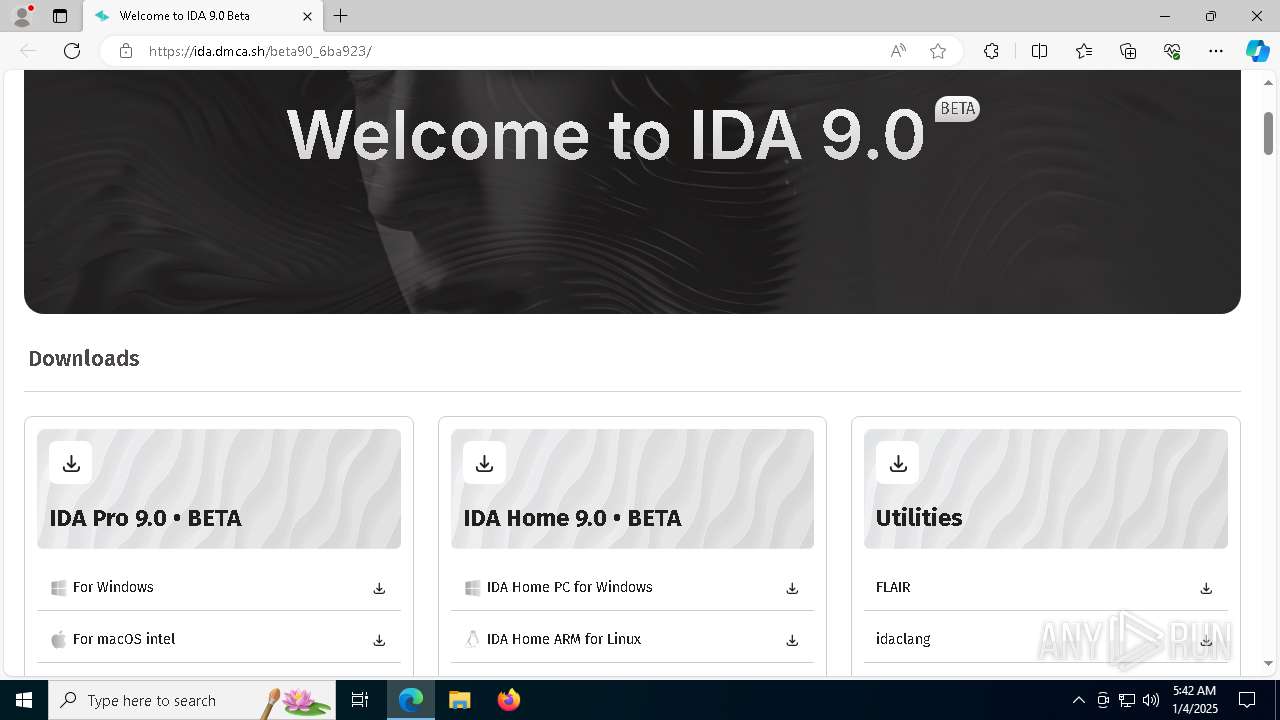Screen dimensions: 1280x720
Task: Open IDA Home PC for Windows link
Action: (569, 587)
